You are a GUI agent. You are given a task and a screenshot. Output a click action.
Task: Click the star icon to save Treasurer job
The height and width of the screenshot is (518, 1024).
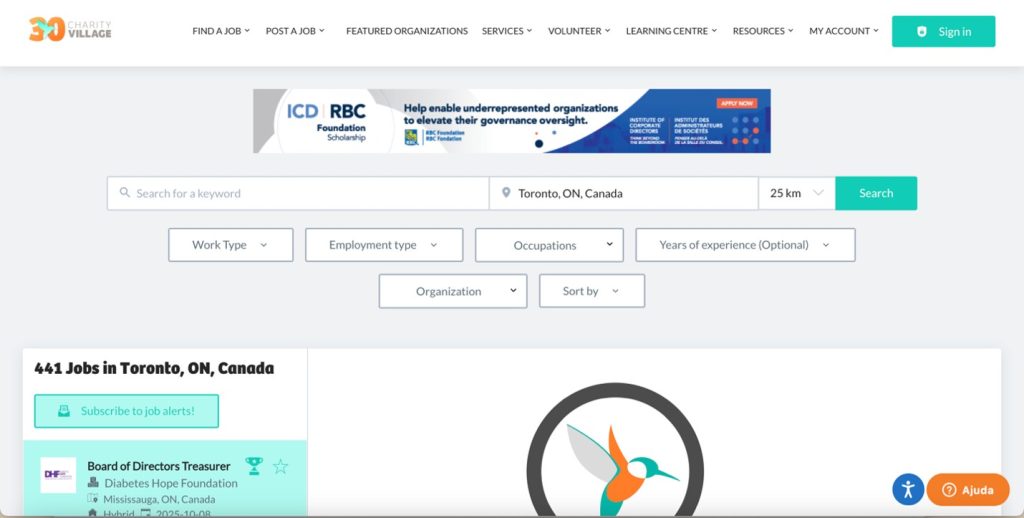pyautogui.click(x=281, y=466)
